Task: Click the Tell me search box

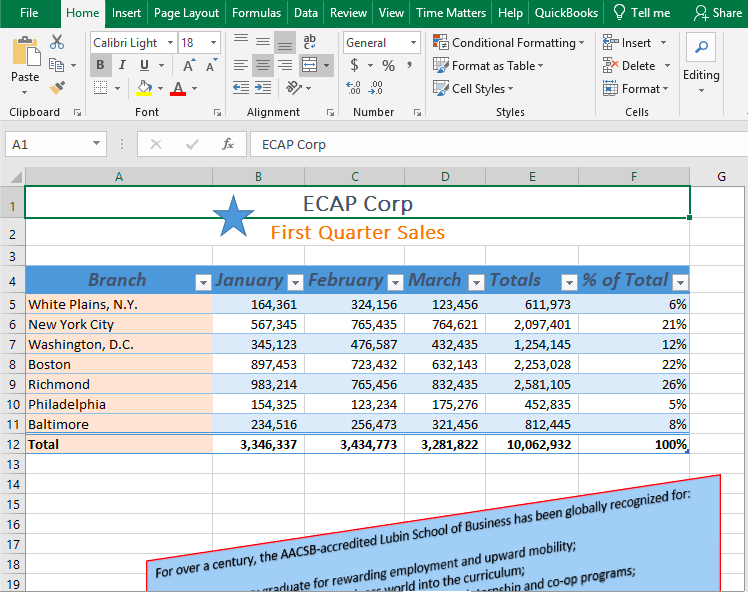Action: 642,13
